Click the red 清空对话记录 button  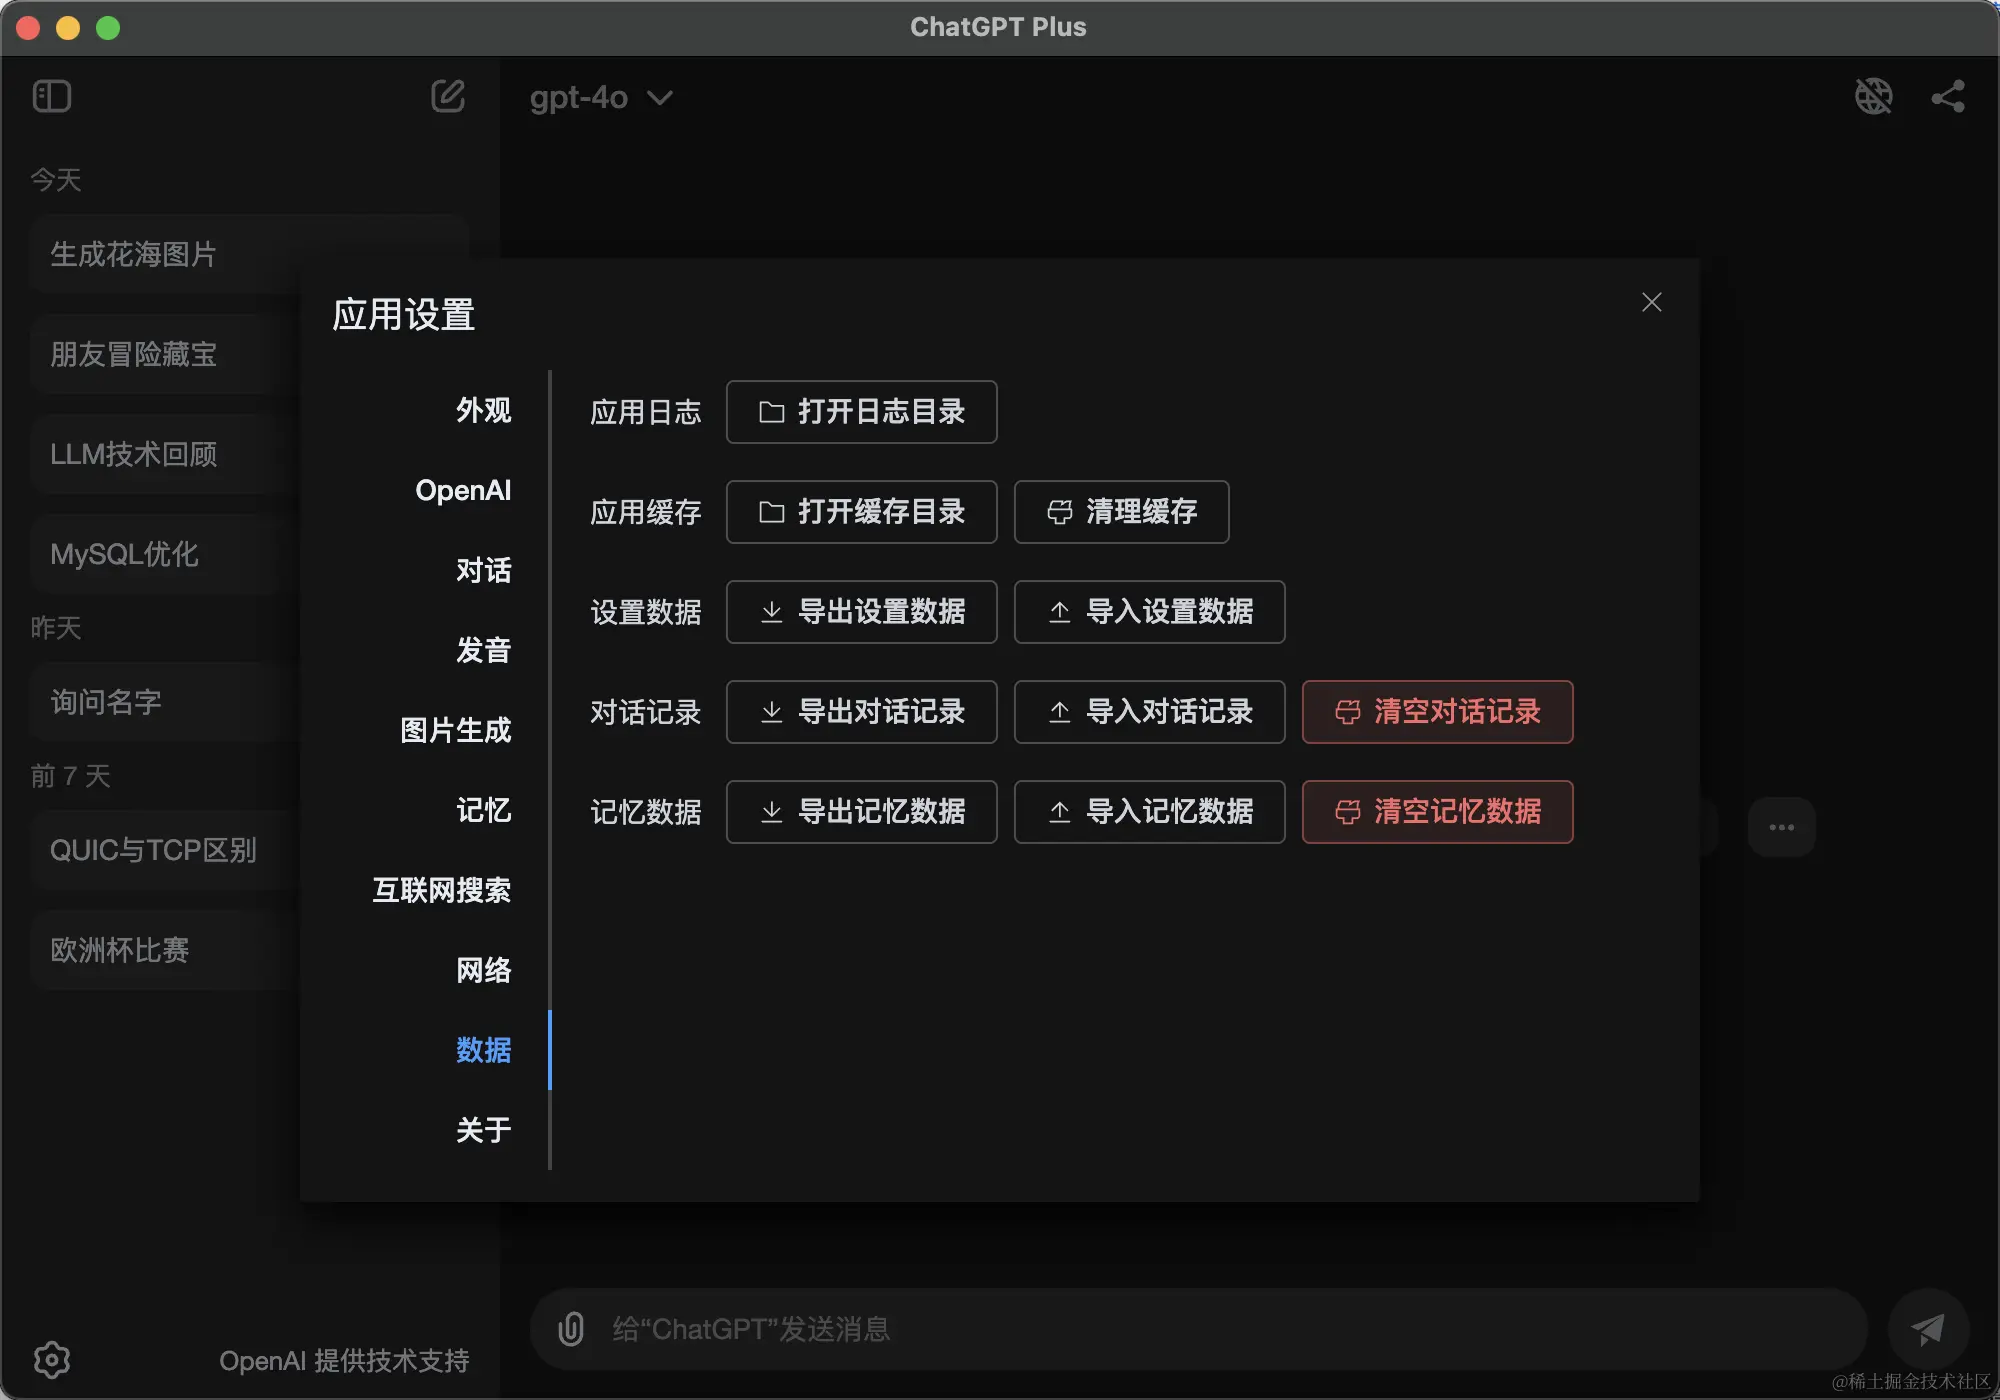pyautogui.click(x=1437, y=712)
